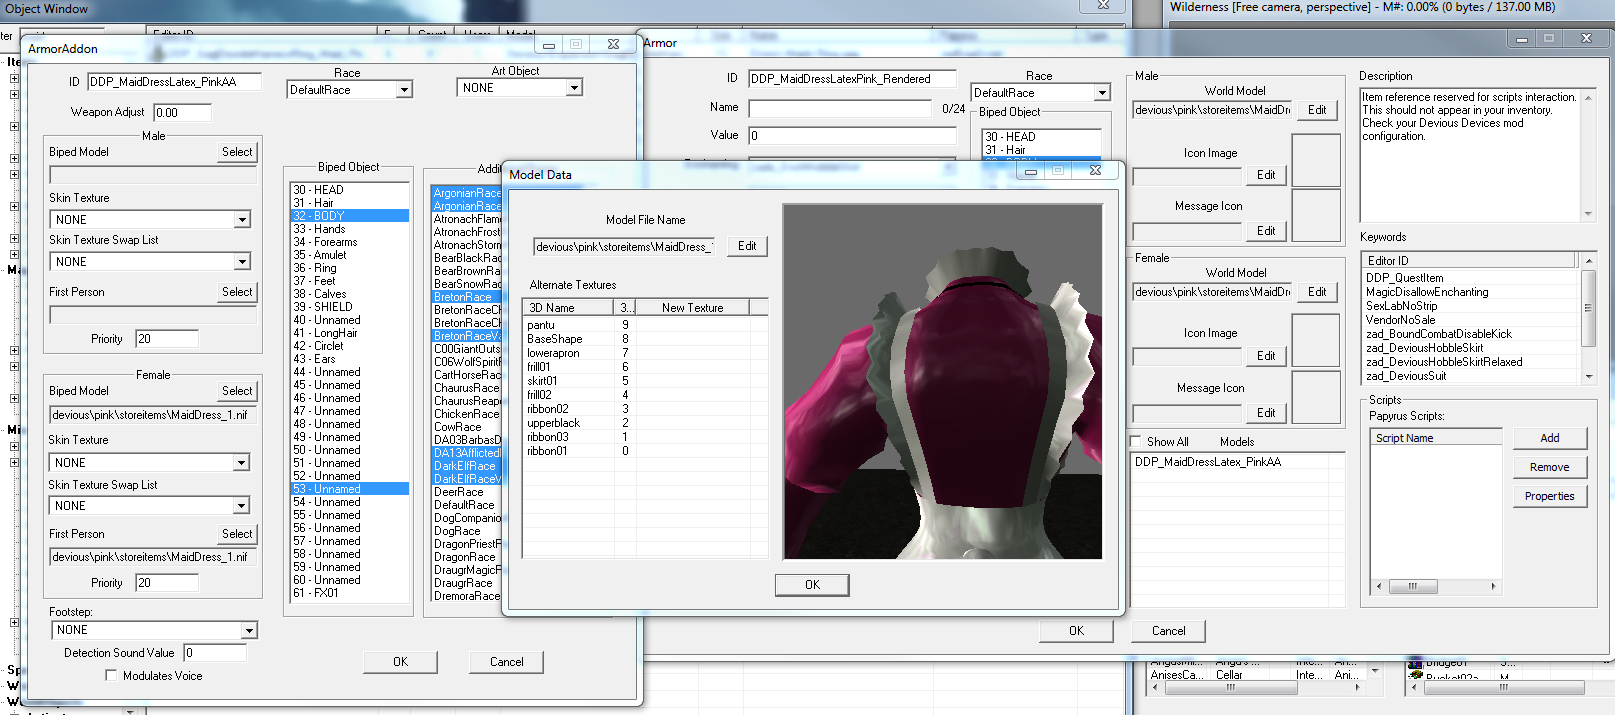Edit the Male World Model in Armor
The height and width of the screenshot is (715, 1615).
(1317, 110)
